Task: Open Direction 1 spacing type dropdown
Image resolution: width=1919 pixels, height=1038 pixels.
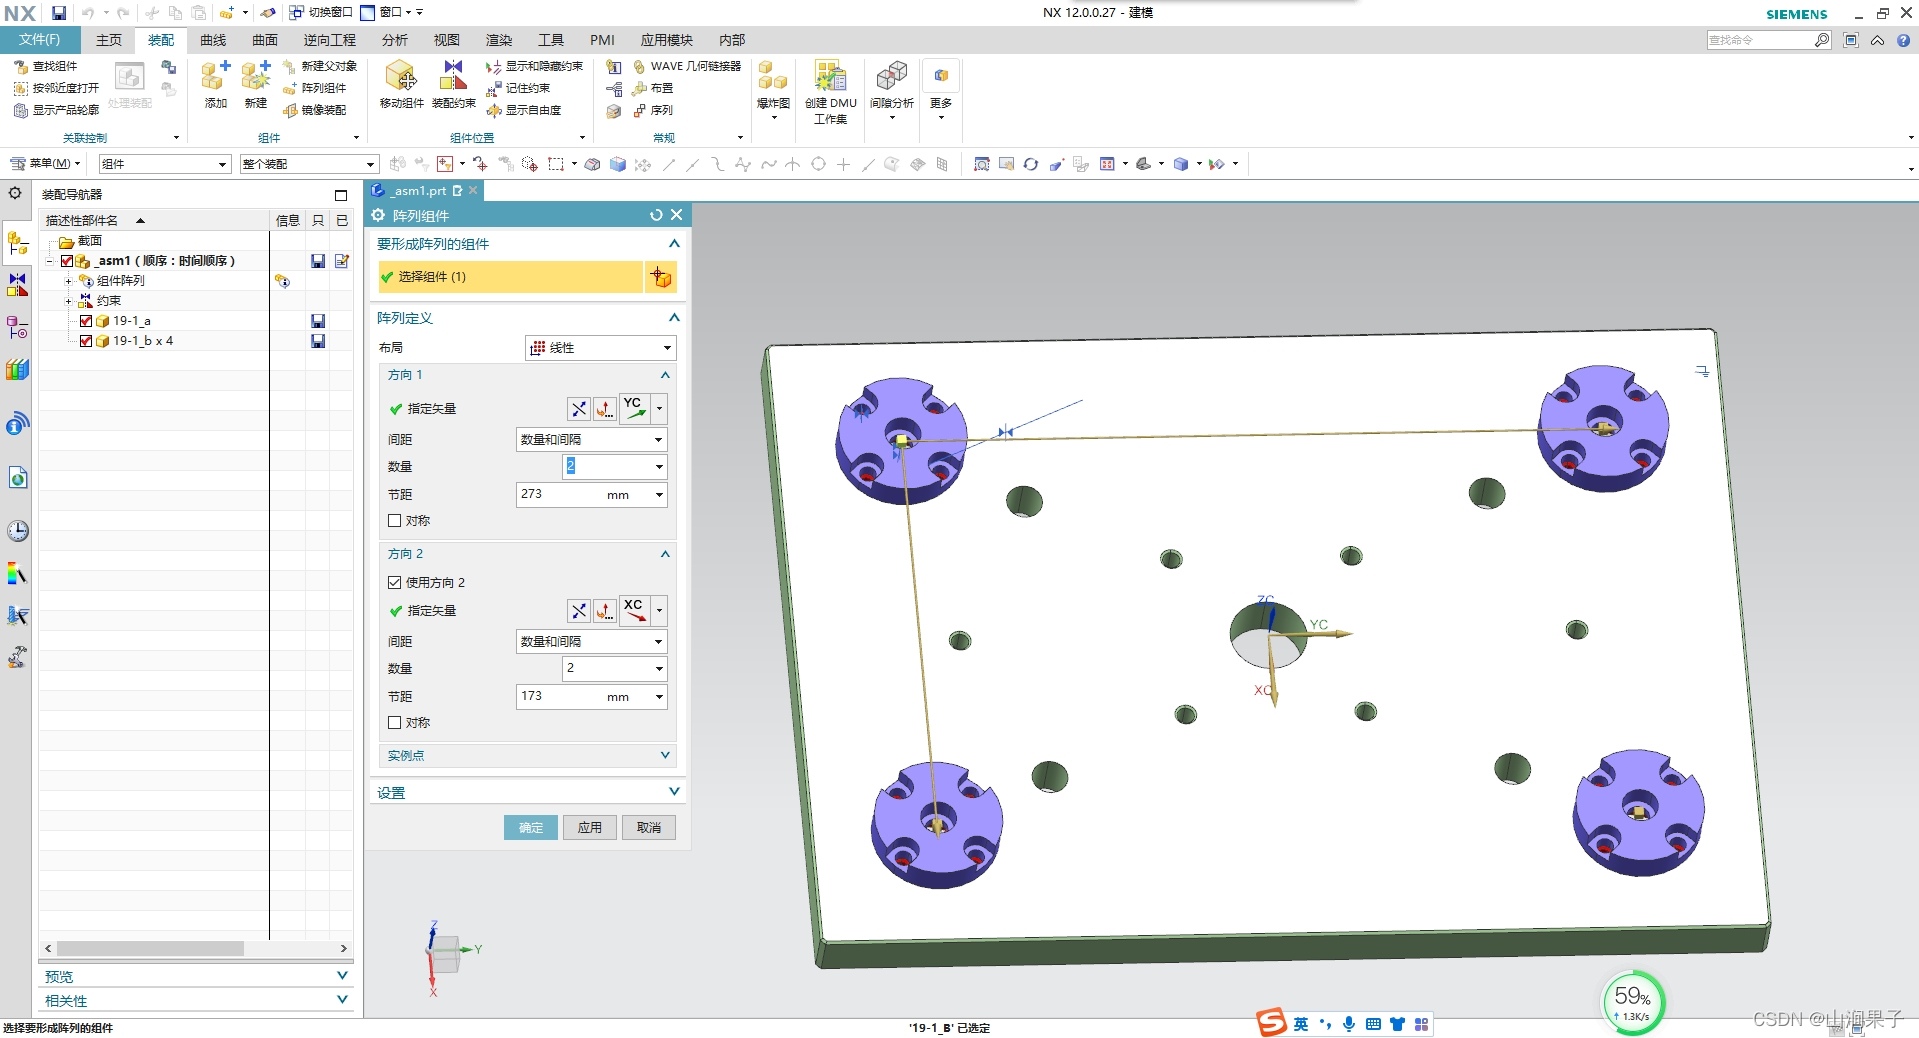Action: pos(591,439)
